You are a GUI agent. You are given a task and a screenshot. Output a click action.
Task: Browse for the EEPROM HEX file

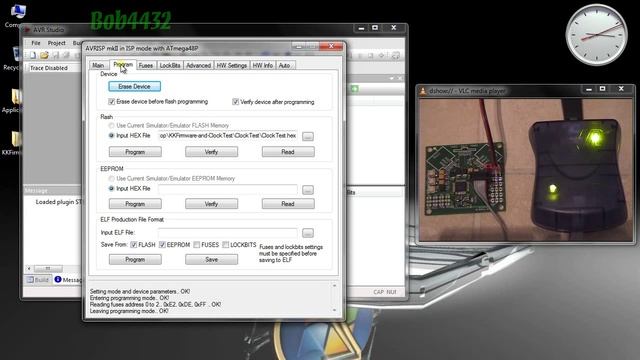[308, 190]
